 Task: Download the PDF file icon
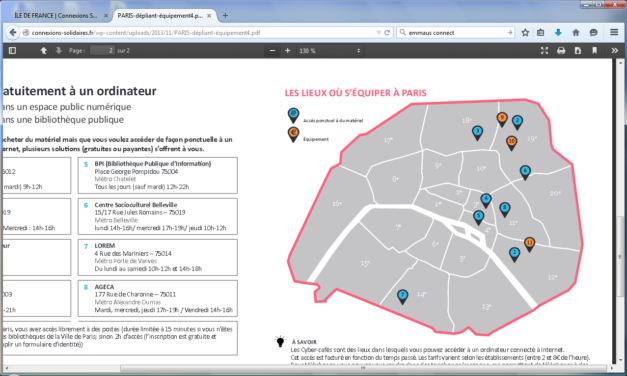[x=578, y=50]
